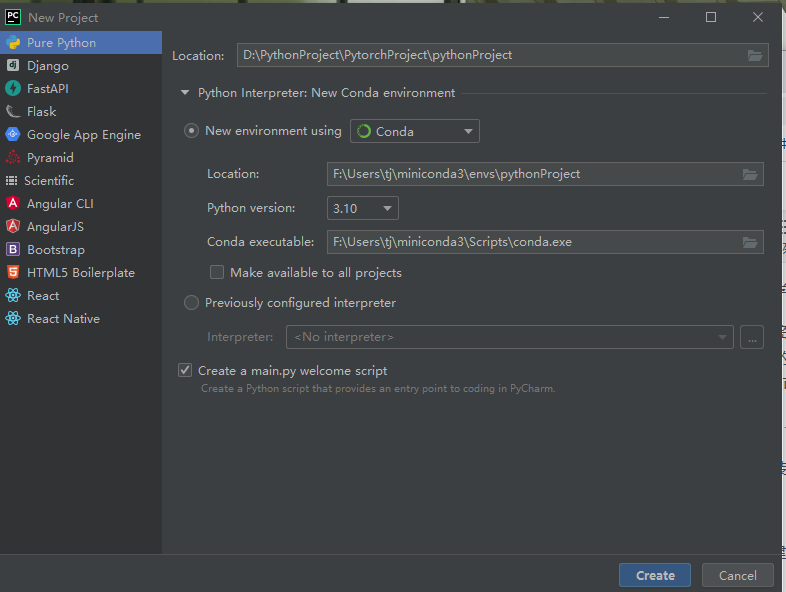The height and width of the screenshot is (592, 786).
Task: Click the Flask icon
Action: (x=13, y=111)
